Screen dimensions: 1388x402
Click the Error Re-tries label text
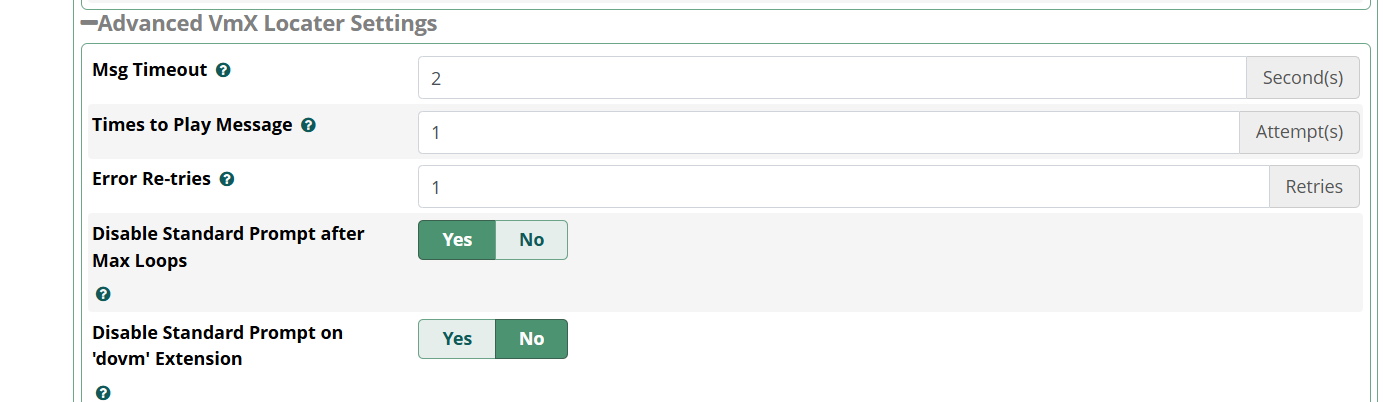(x=151, y=180)
